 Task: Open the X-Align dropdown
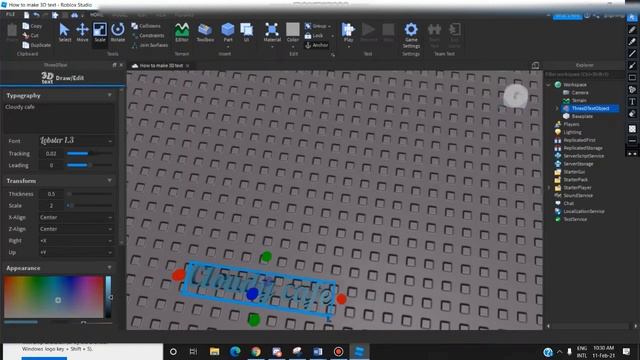76,217
